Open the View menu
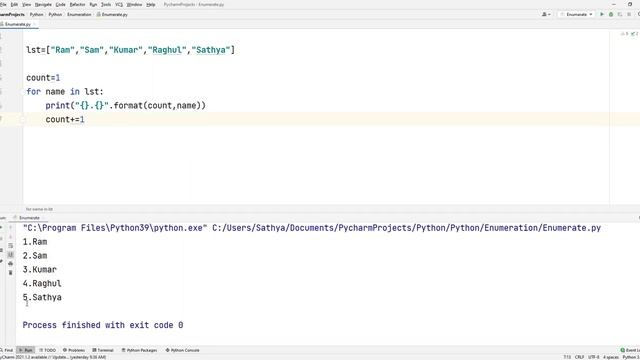640x360 pixels. (x=27, y=4)
